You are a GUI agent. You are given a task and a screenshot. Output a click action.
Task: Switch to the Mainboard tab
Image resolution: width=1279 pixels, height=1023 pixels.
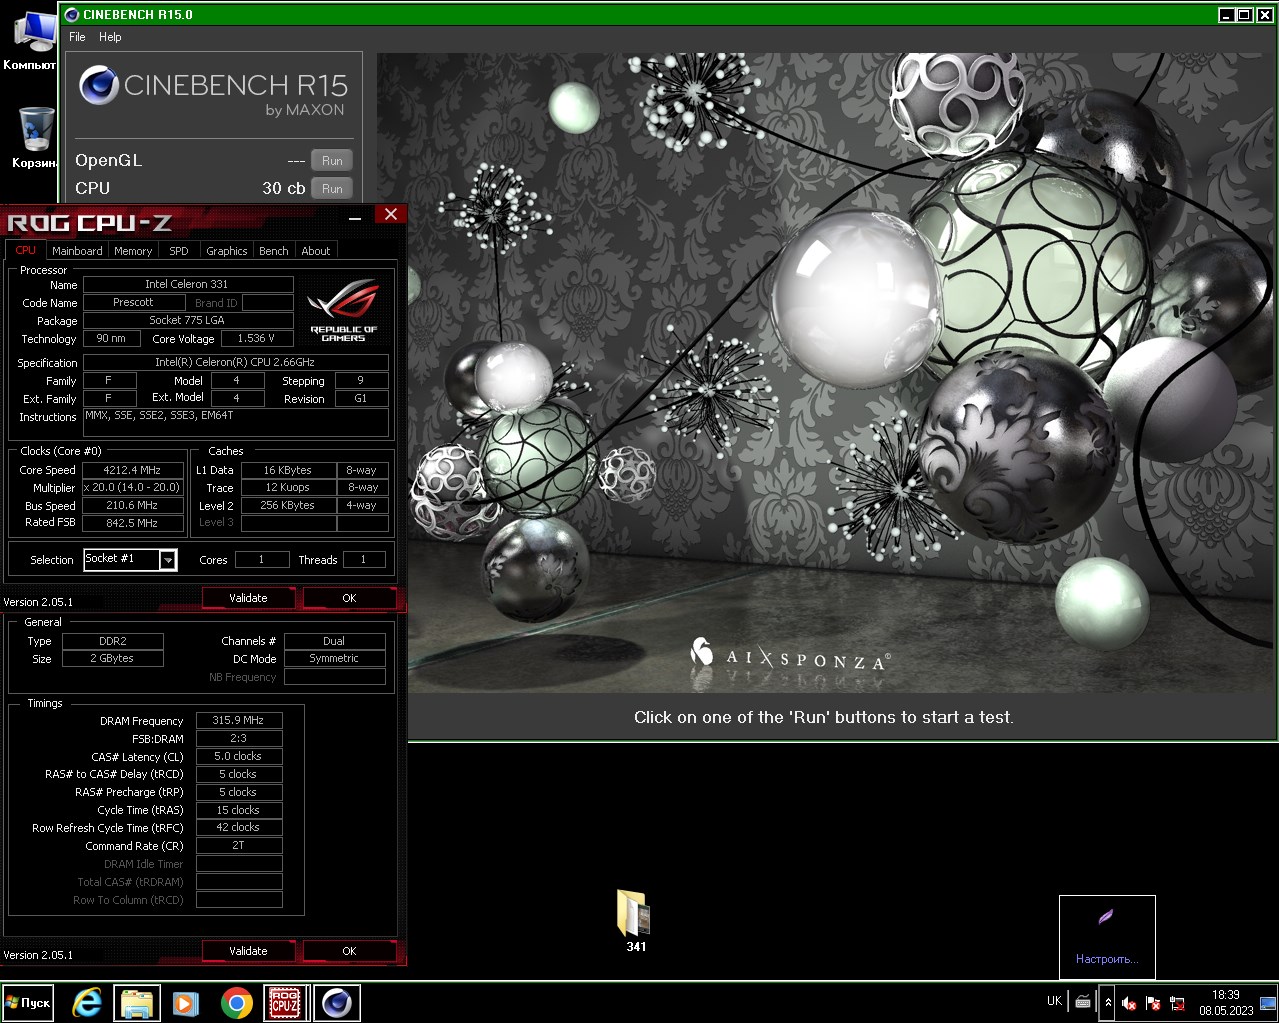[77, 251]
